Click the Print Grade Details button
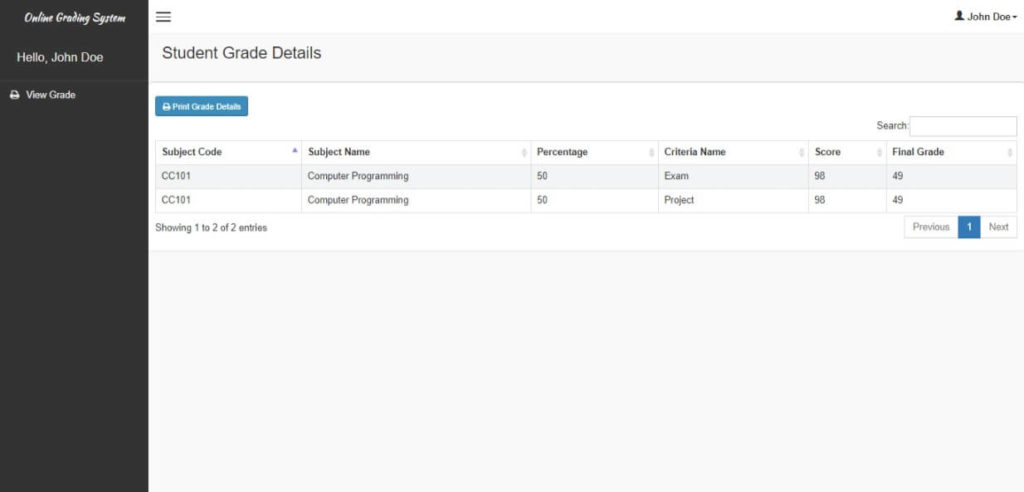 [x=201, y=107]
